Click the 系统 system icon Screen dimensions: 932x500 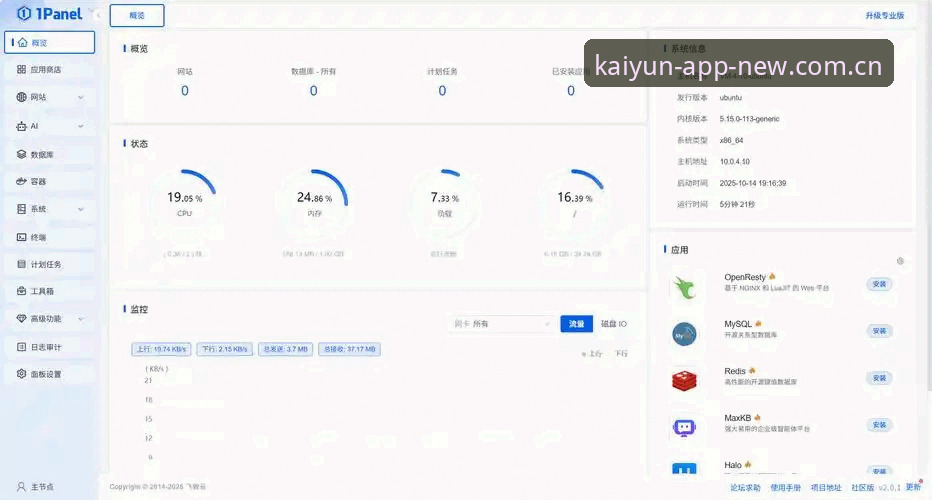pos(21,209)
